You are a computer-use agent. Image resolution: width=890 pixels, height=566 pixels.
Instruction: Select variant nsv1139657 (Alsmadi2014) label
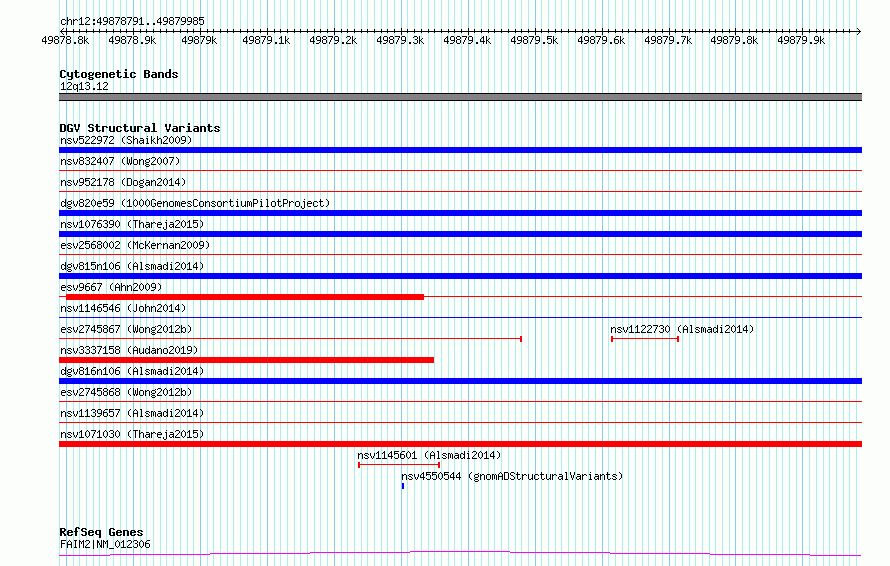coord(132,413)
